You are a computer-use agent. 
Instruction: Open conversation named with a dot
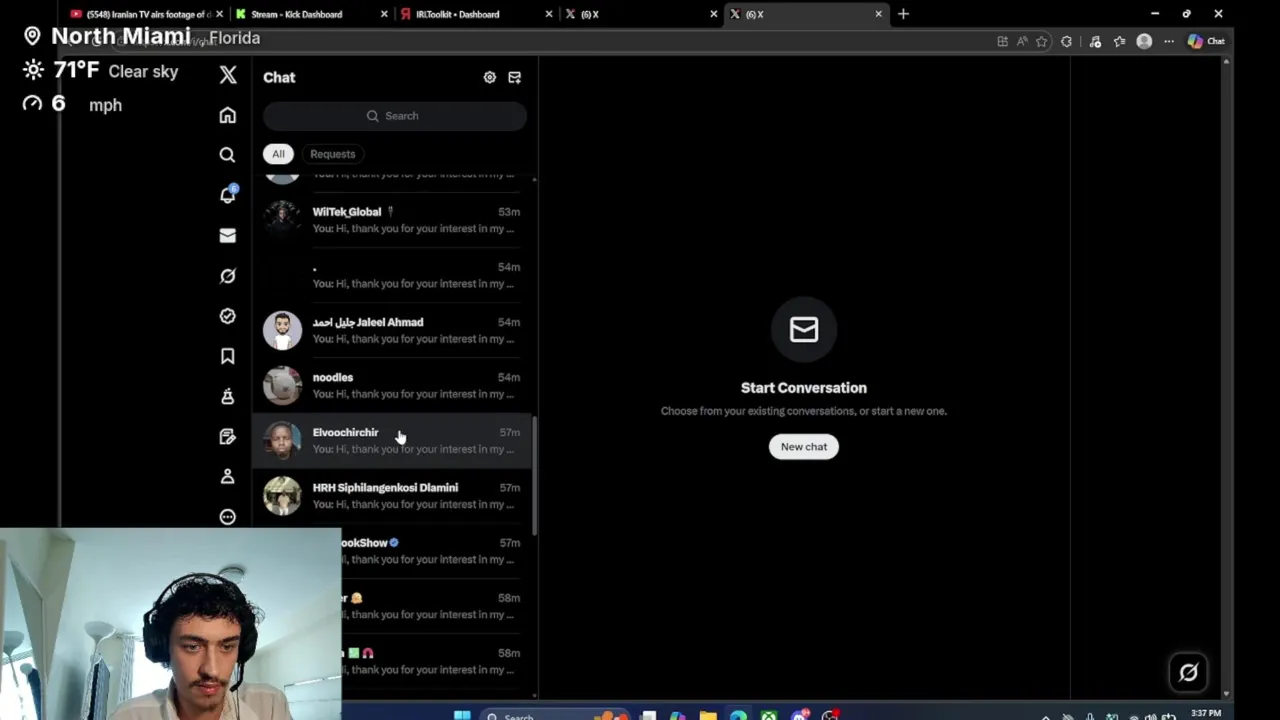click(392, 275)
